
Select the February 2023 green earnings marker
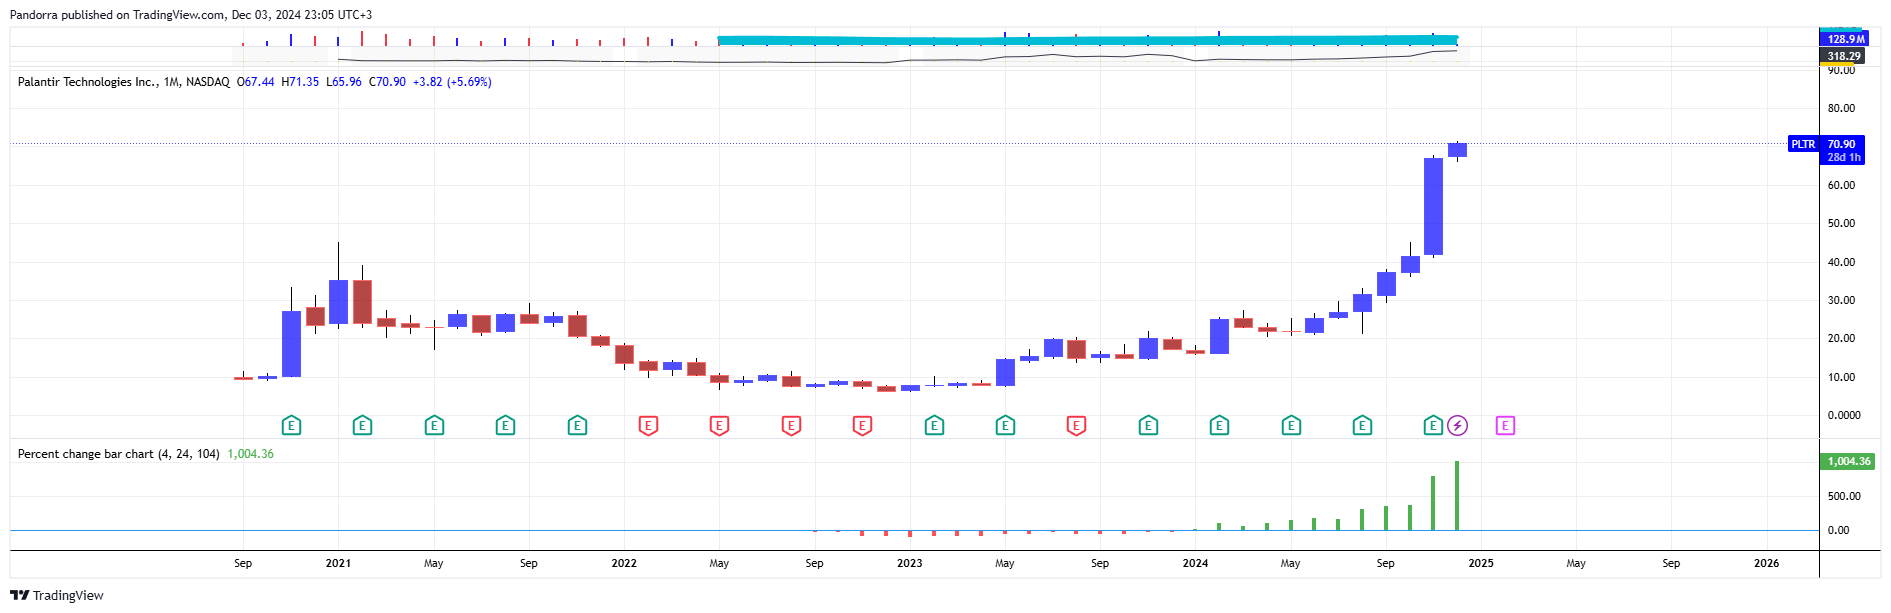point(934,426)
